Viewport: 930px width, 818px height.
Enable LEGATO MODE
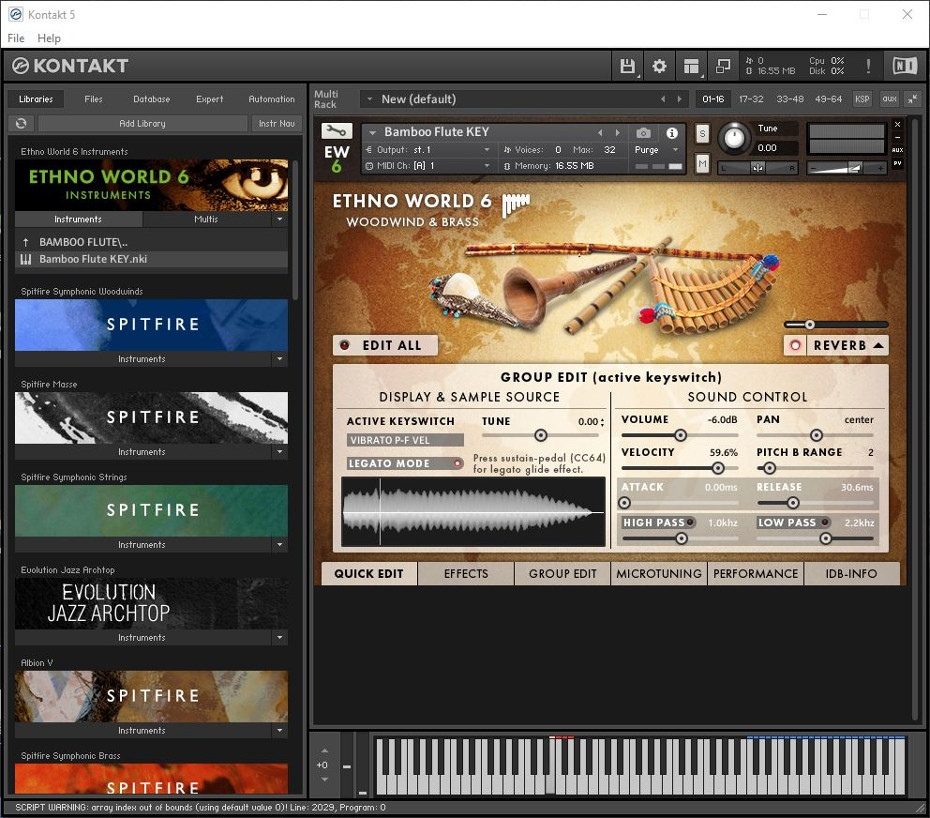(x=405, y=463)
